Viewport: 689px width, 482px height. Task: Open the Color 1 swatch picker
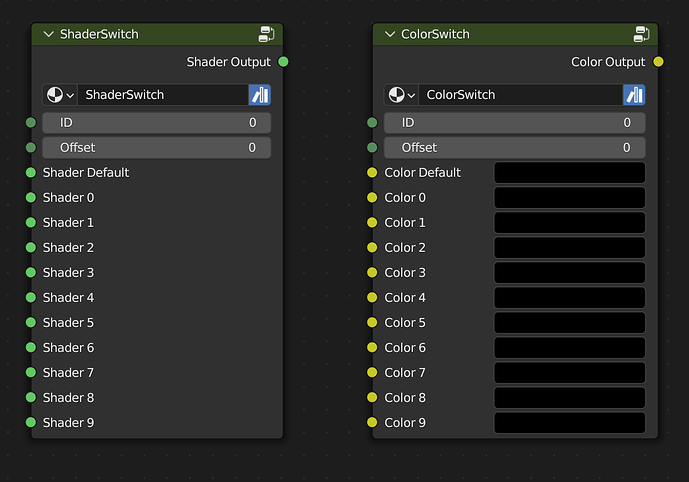point(569,223)
